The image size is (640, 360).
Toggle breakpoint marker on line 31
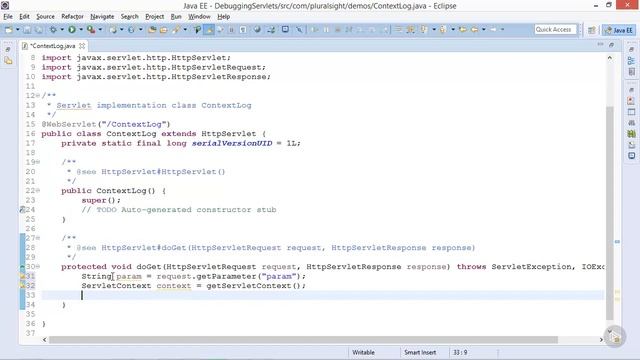22,276
